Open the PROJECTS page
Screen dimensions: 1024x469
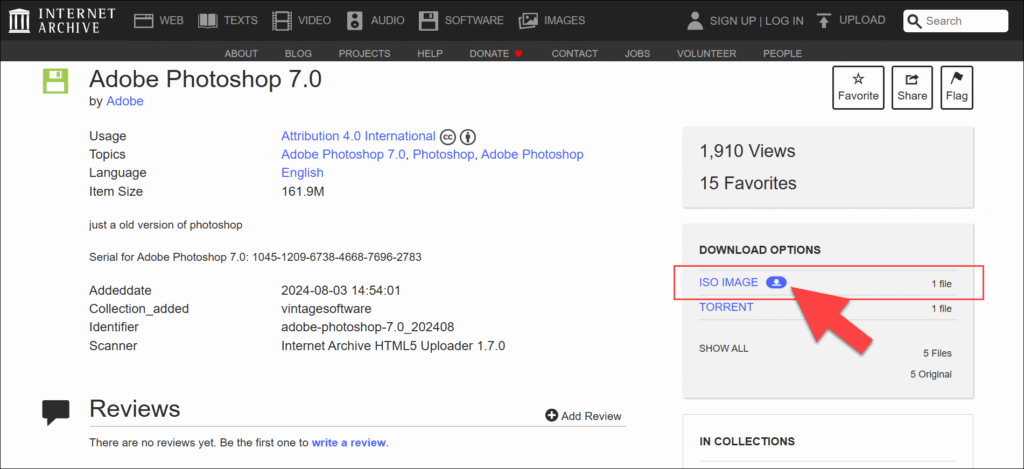click(364, 54)
